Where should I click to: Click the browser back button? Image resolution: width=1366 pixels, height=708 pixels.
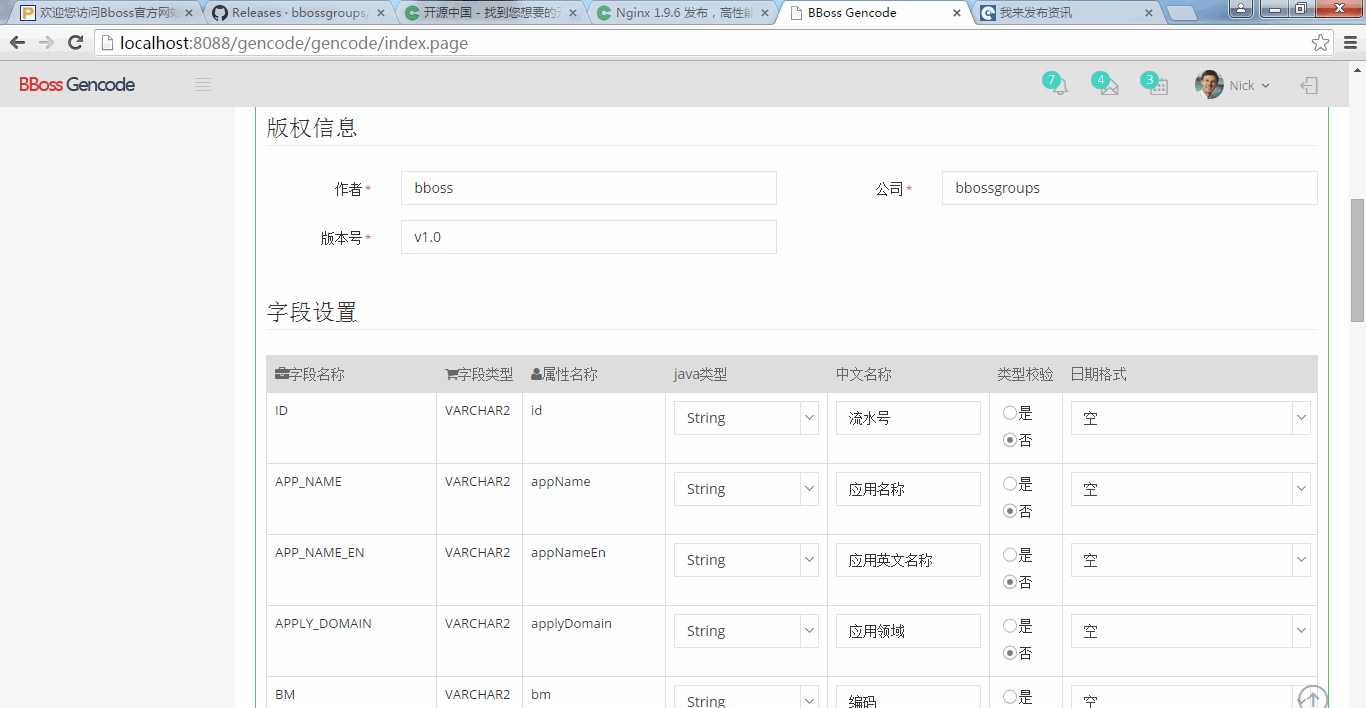click(17, 43)
